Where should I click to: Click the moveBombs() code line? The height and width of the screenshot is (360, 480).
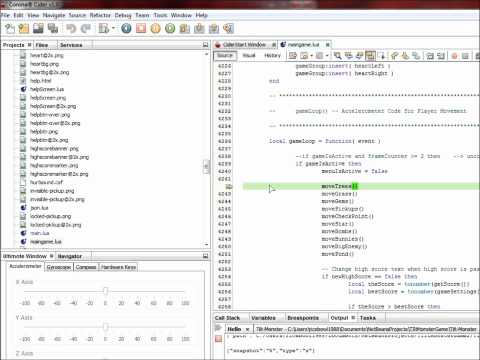(x=339, y=231)
